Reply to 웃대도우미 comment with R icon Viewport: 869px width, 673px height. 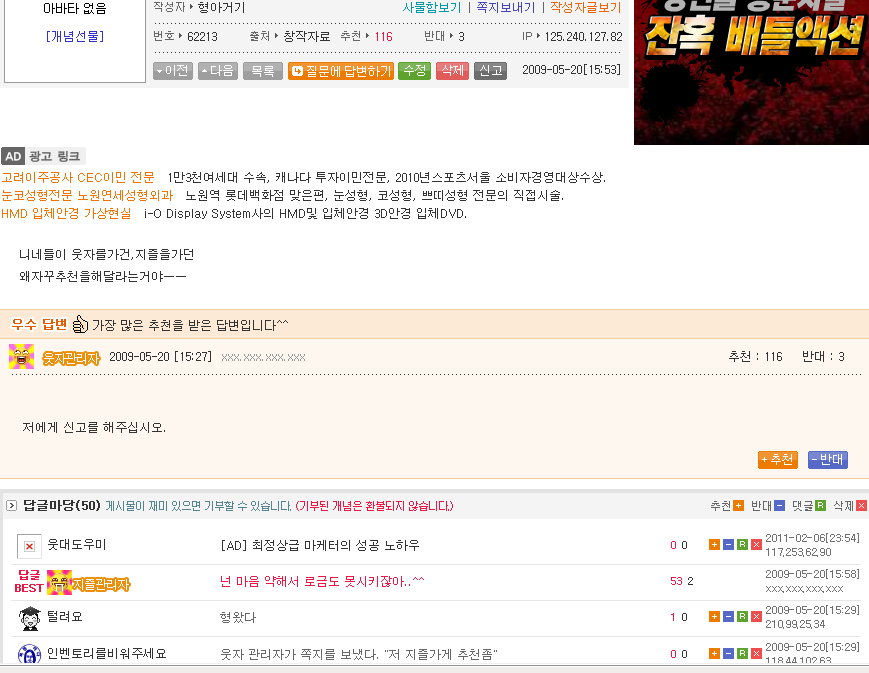[x=742, y=545]
